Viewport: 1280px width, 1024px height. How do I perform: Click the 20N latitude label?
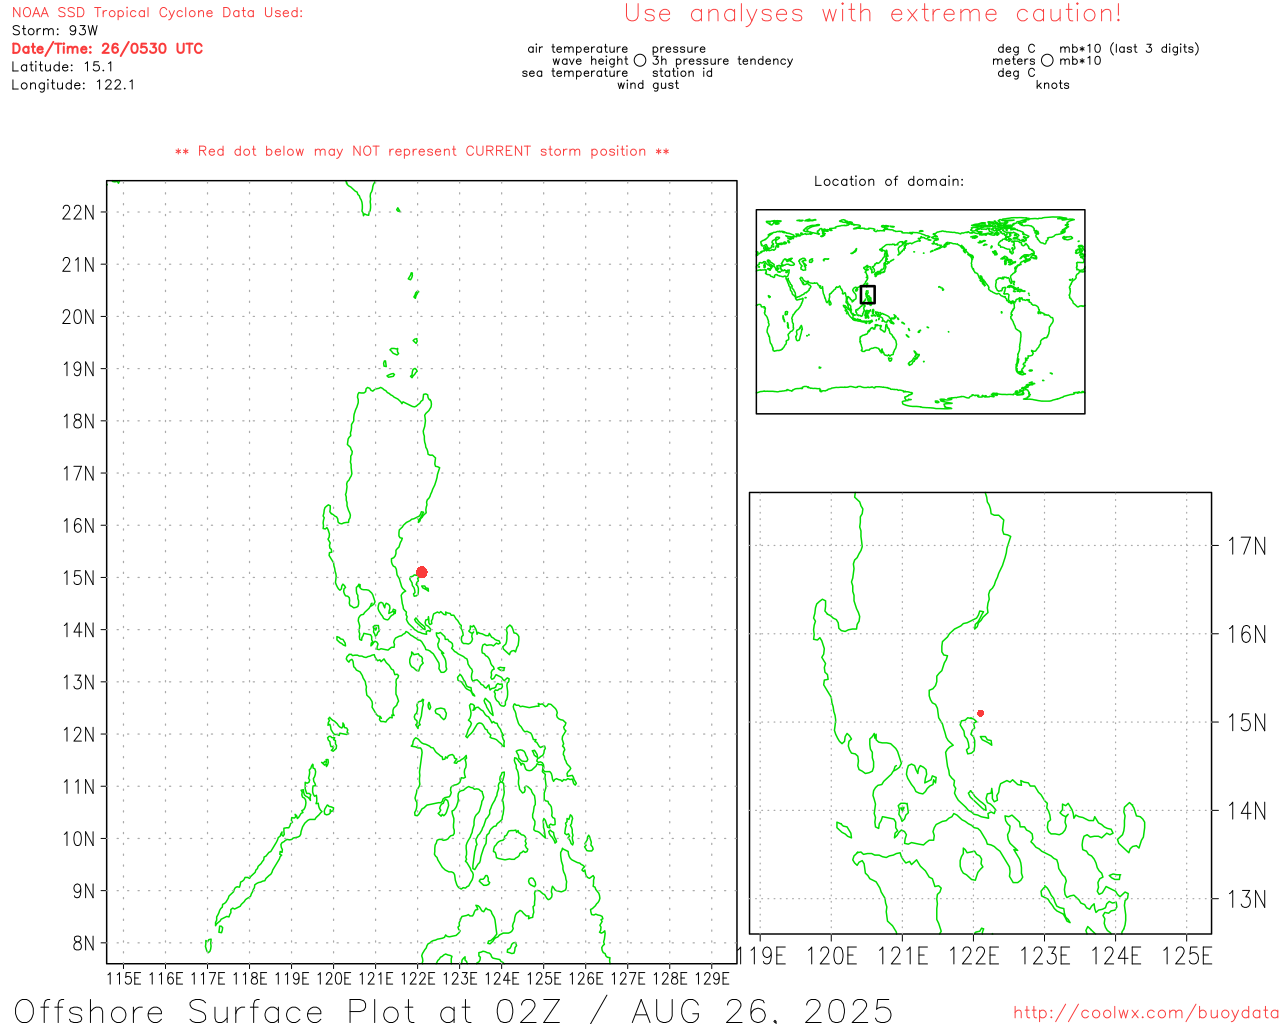(x=78, y=317)
